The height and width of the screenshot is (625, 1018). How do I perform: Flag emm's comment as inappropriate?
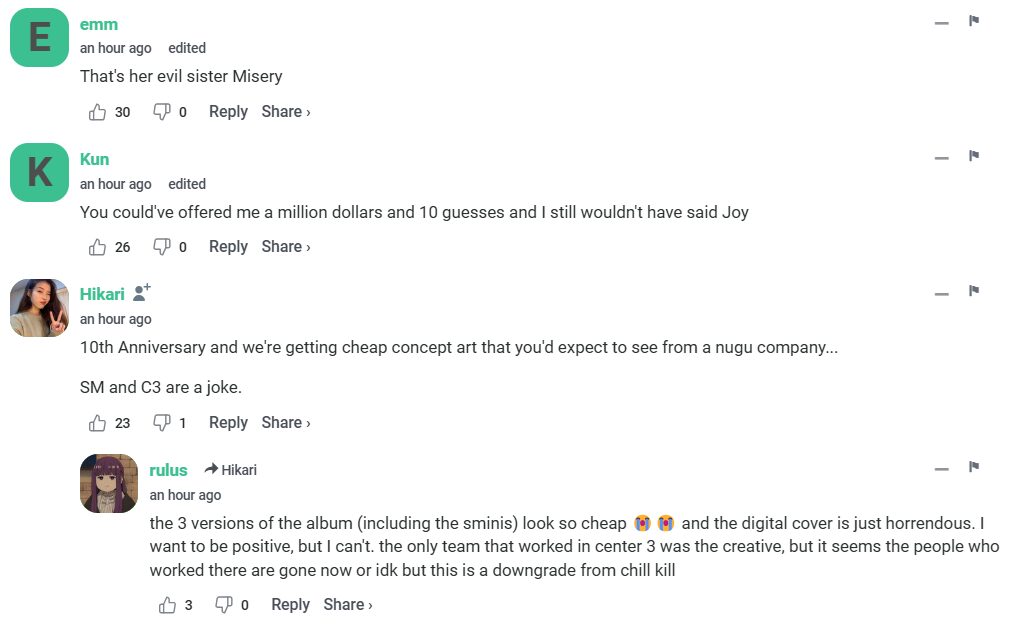coord(973,21)
